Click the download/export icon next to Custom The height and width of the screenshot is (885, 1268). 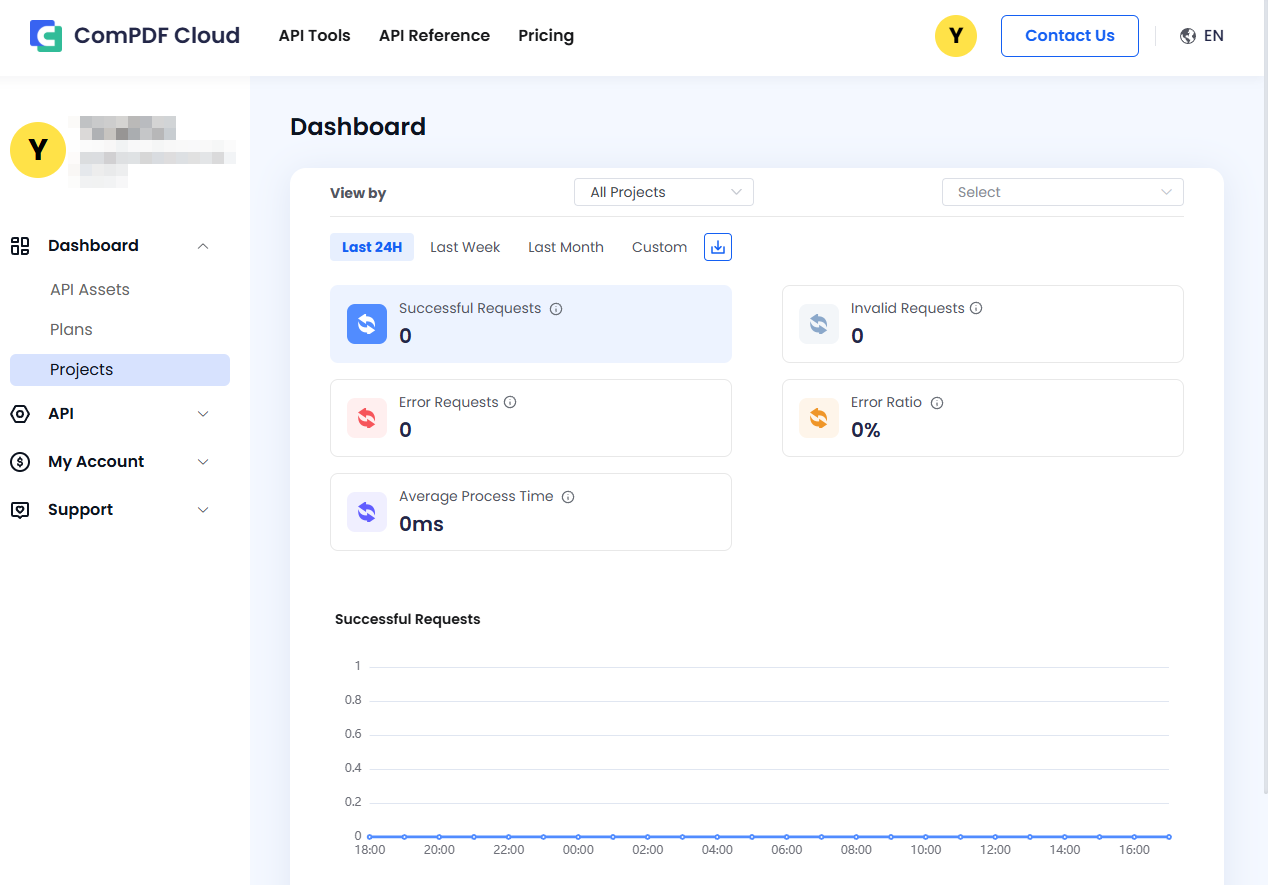click(717, 247)
